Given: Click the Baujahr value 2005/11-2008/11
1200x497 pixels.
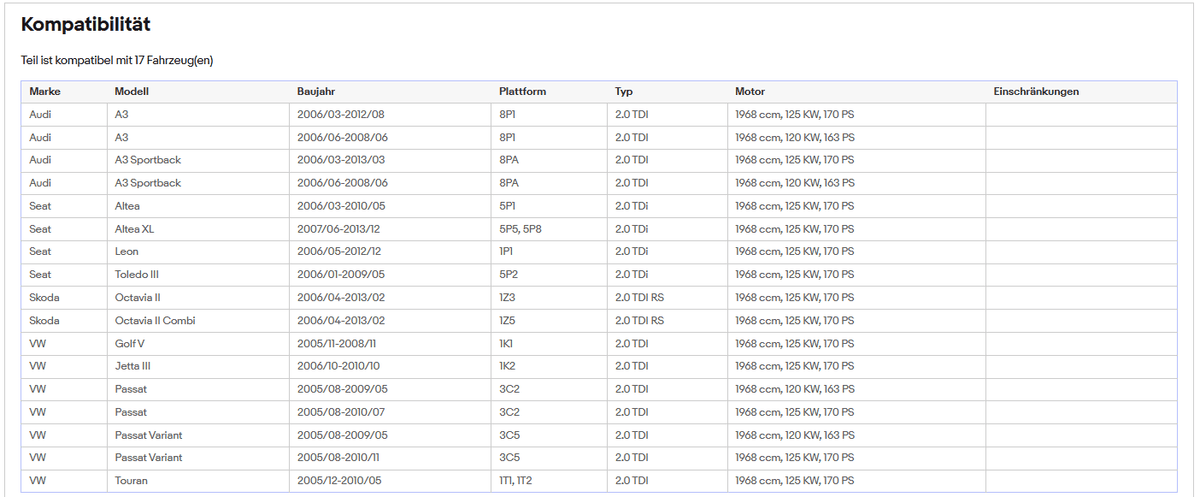Looking at the screenshot, I should click(x=337, y=343).
